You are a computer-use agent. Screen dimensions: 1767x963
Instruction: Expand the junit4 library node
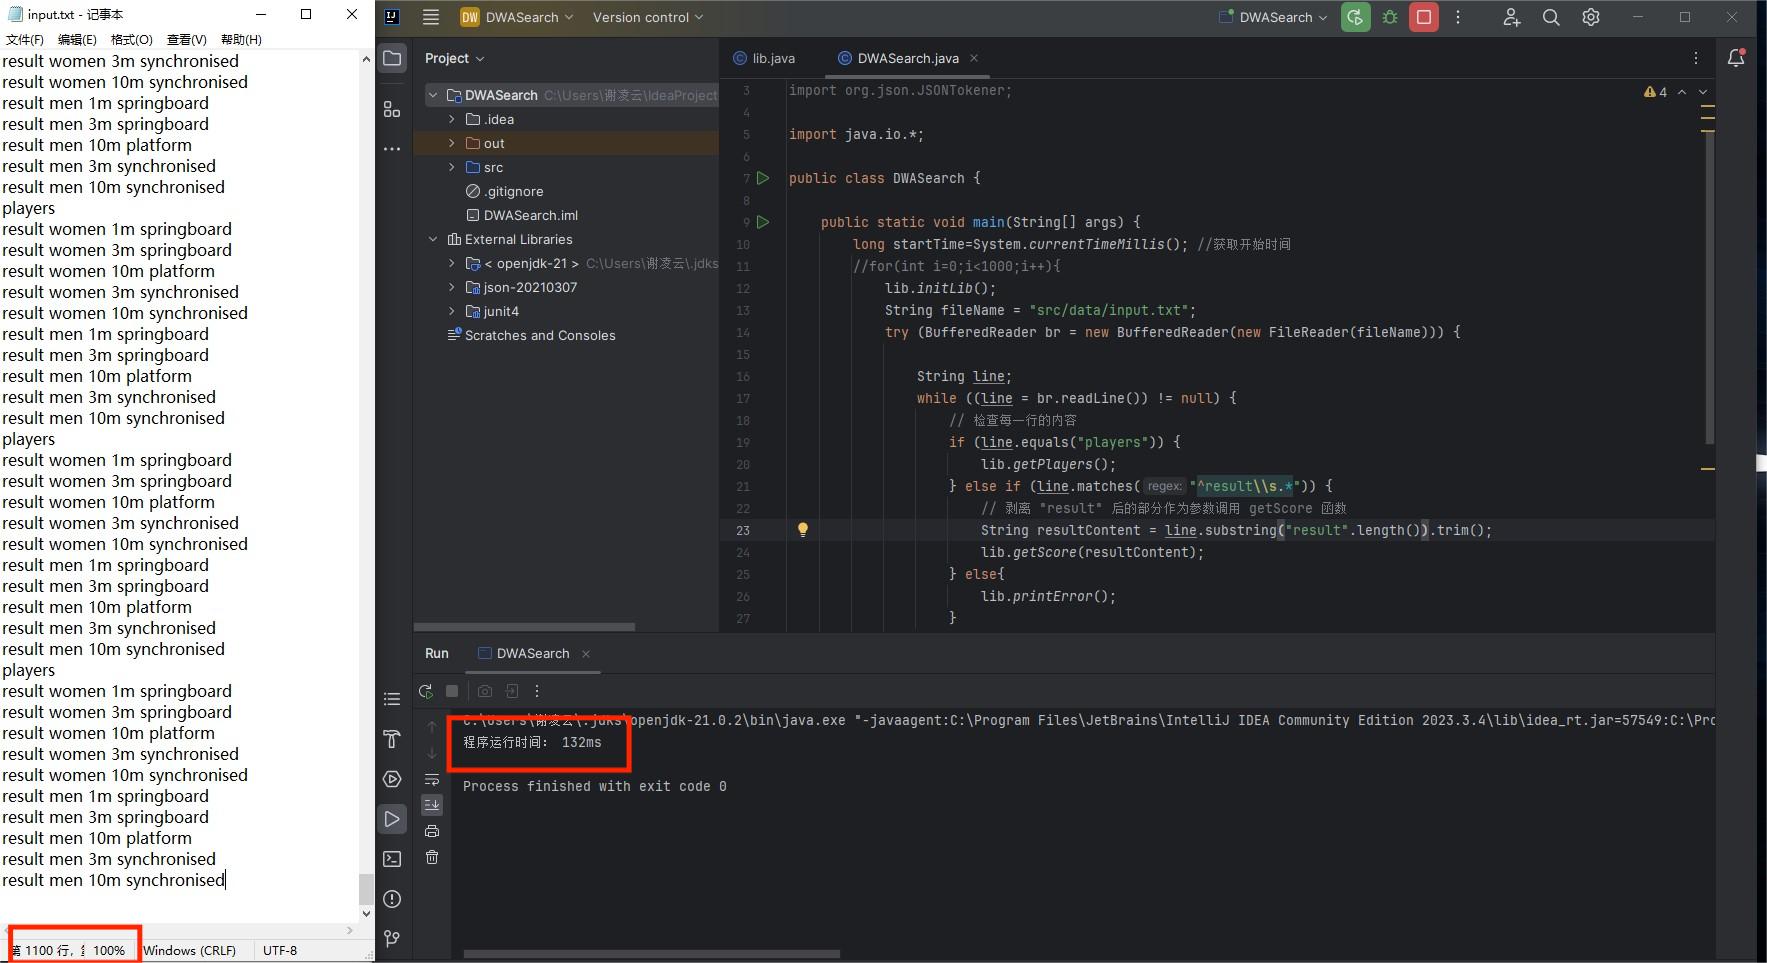coord(451,311)
